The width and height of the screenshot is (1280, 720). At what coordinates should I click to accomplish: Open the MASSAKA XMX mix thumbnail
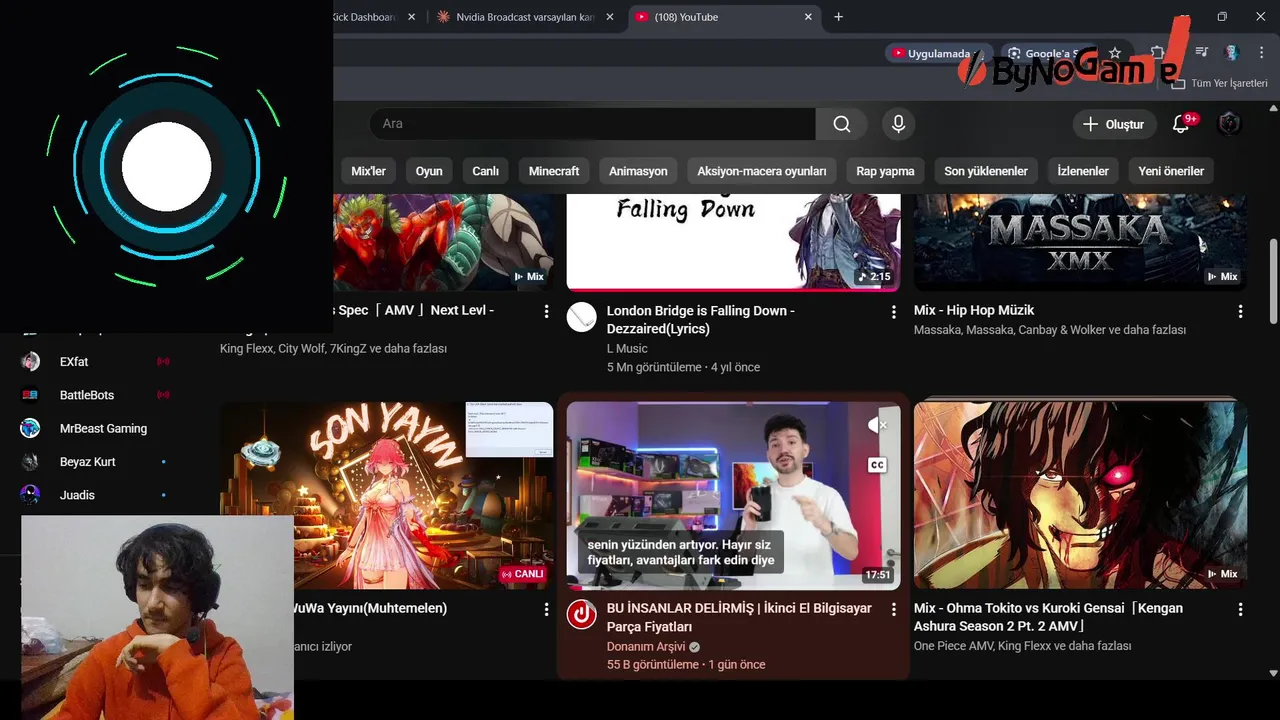click(1080, 242)
